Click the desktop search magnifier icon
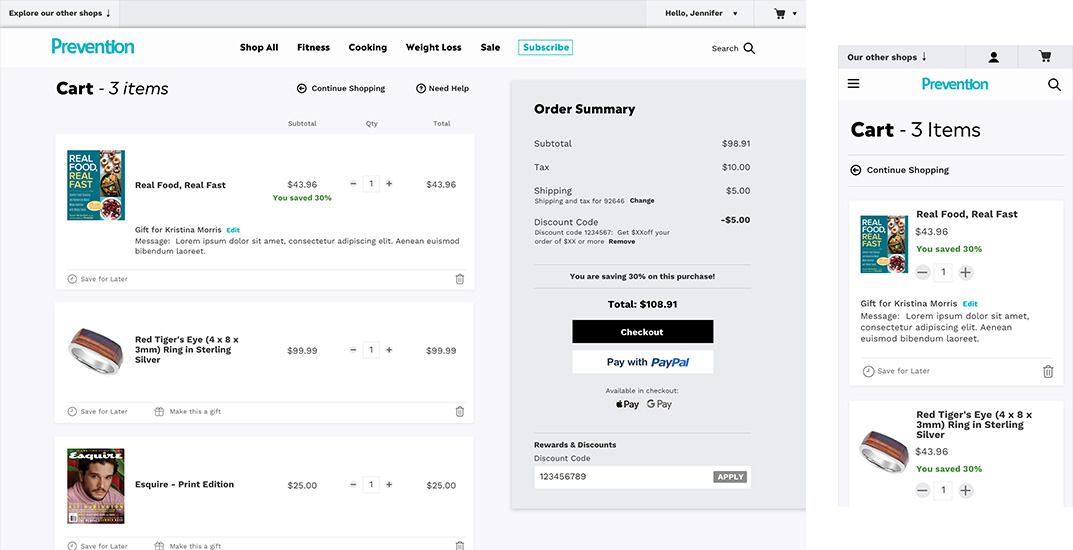Viewport: 1073px width, 550px height. (749, 49)
